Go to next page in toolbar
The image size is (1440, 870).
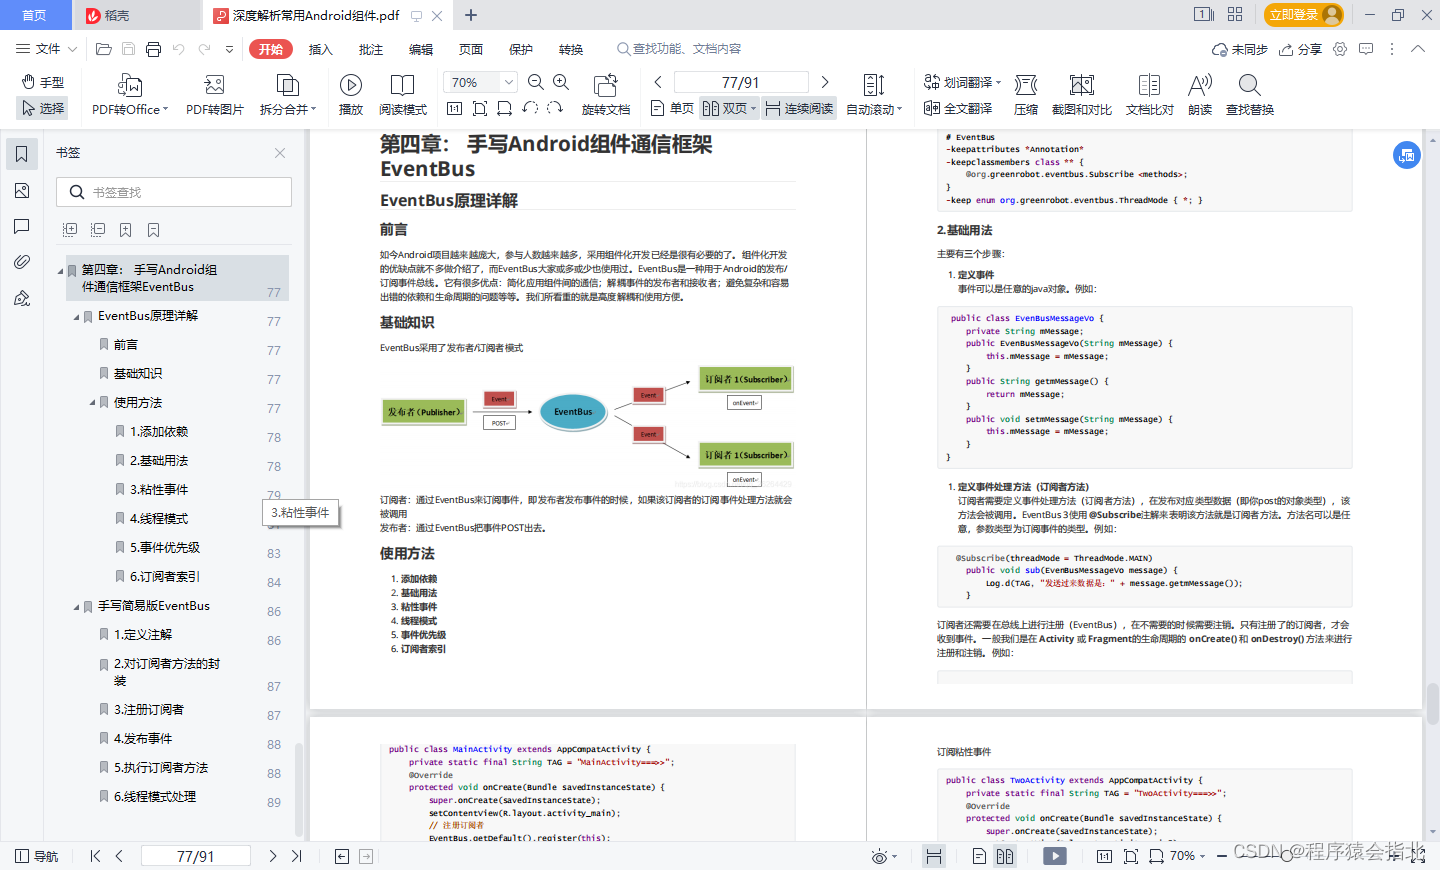[825, 82]
